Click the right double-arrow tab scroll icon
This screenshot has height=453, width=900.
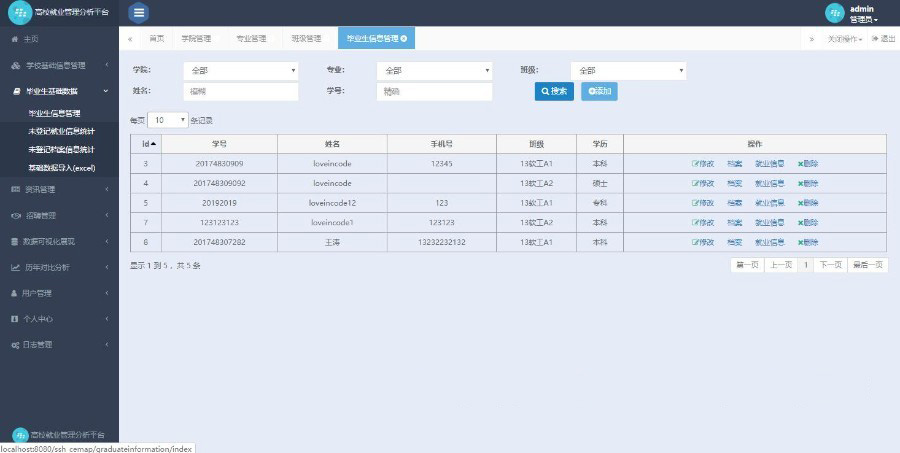811,39
